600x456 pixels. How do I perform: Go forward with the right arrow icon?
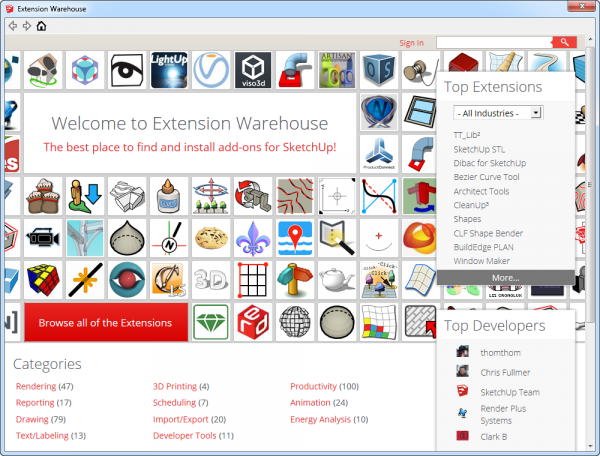pyautogui.click(x=27, y=26)
